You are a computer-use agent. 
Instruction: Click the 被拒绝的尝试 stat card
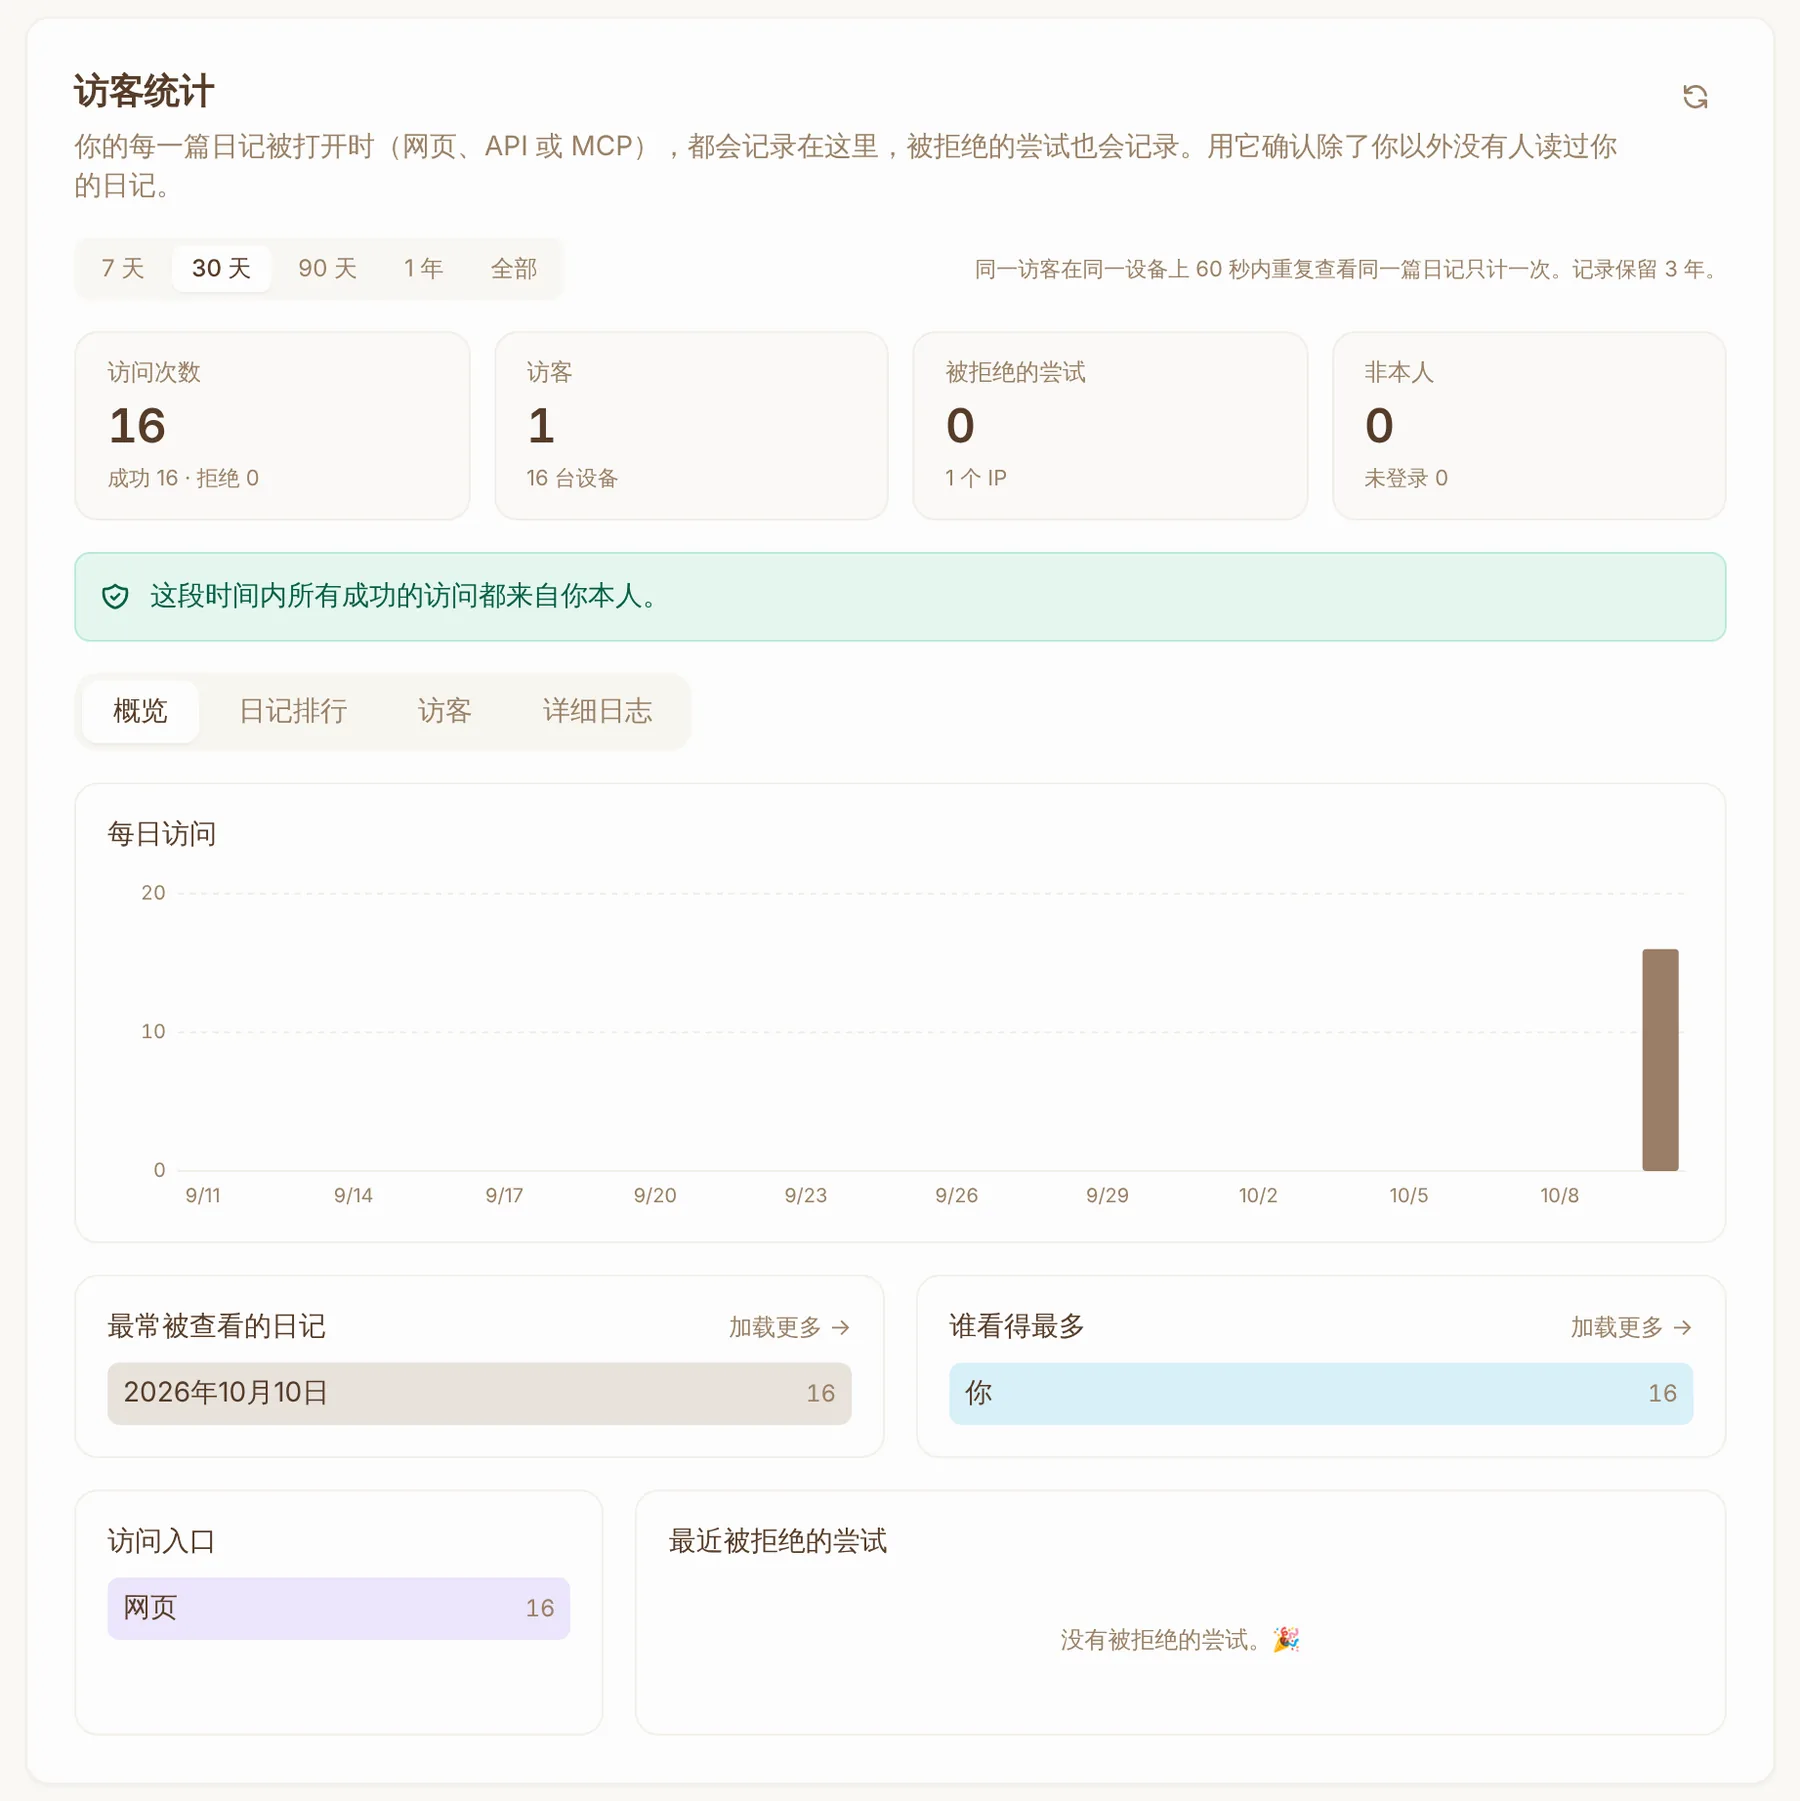click(1110, 426)
